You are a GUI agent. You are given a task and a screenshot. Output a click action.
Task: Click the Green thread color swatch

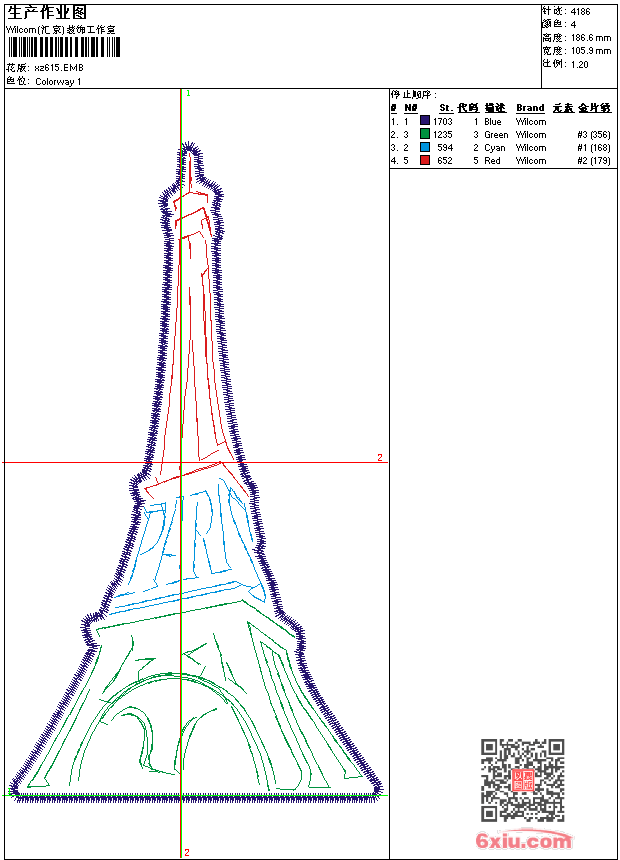click(425, 134)
